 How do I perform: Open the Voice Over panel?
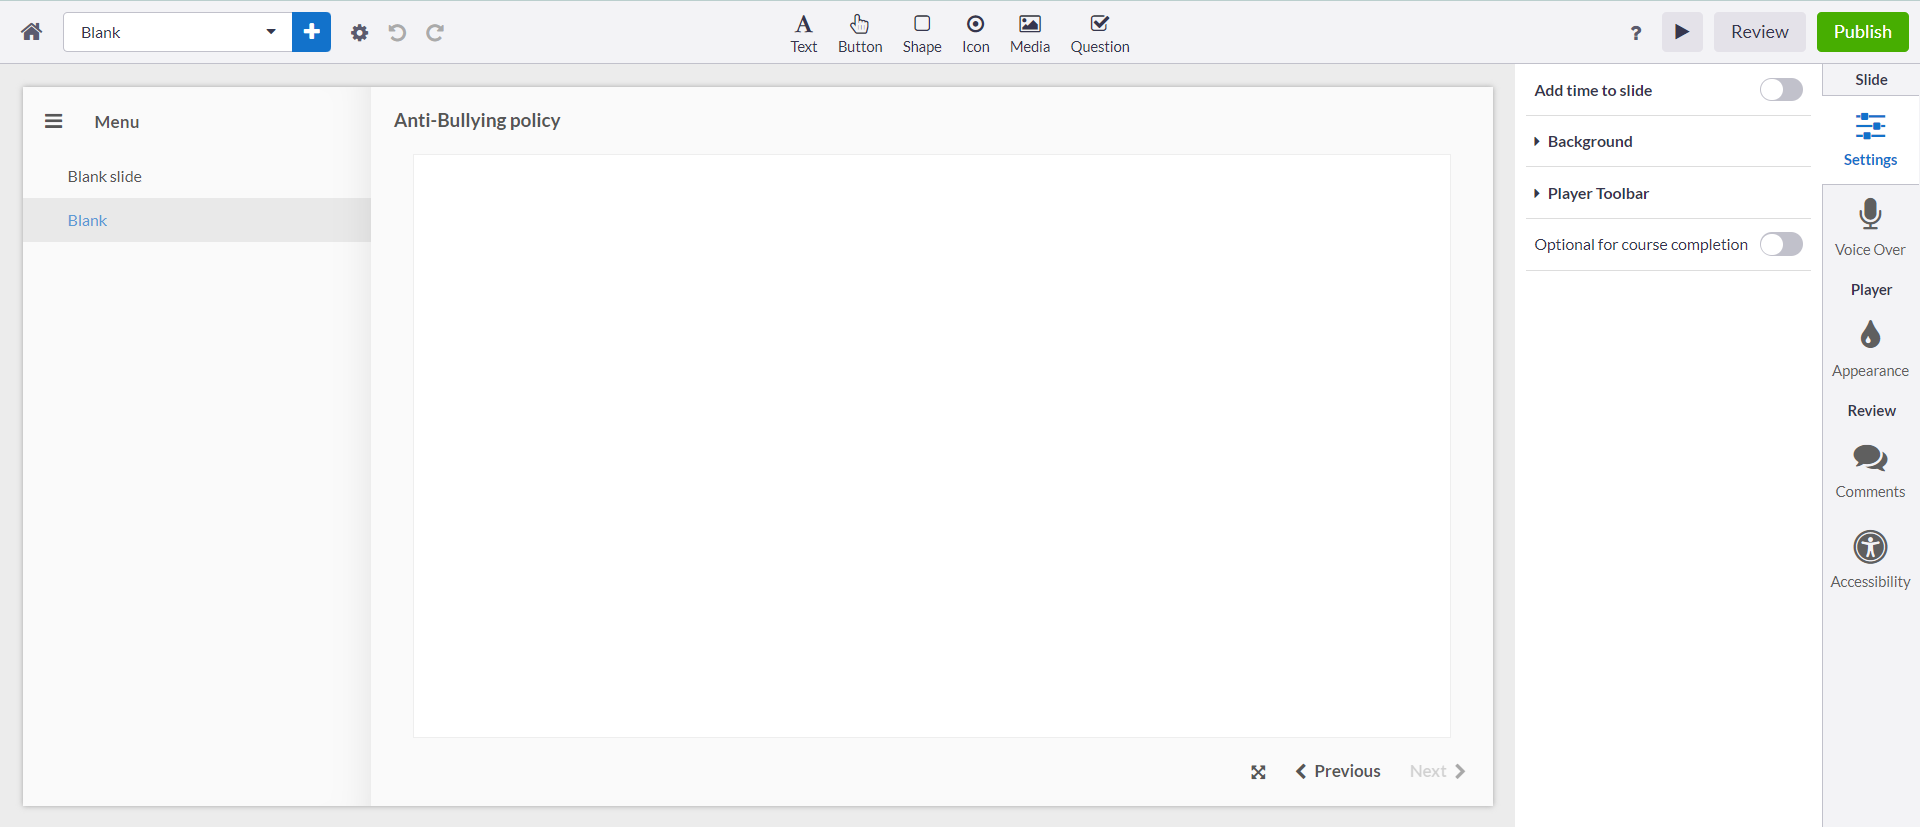click(1870, 228)
